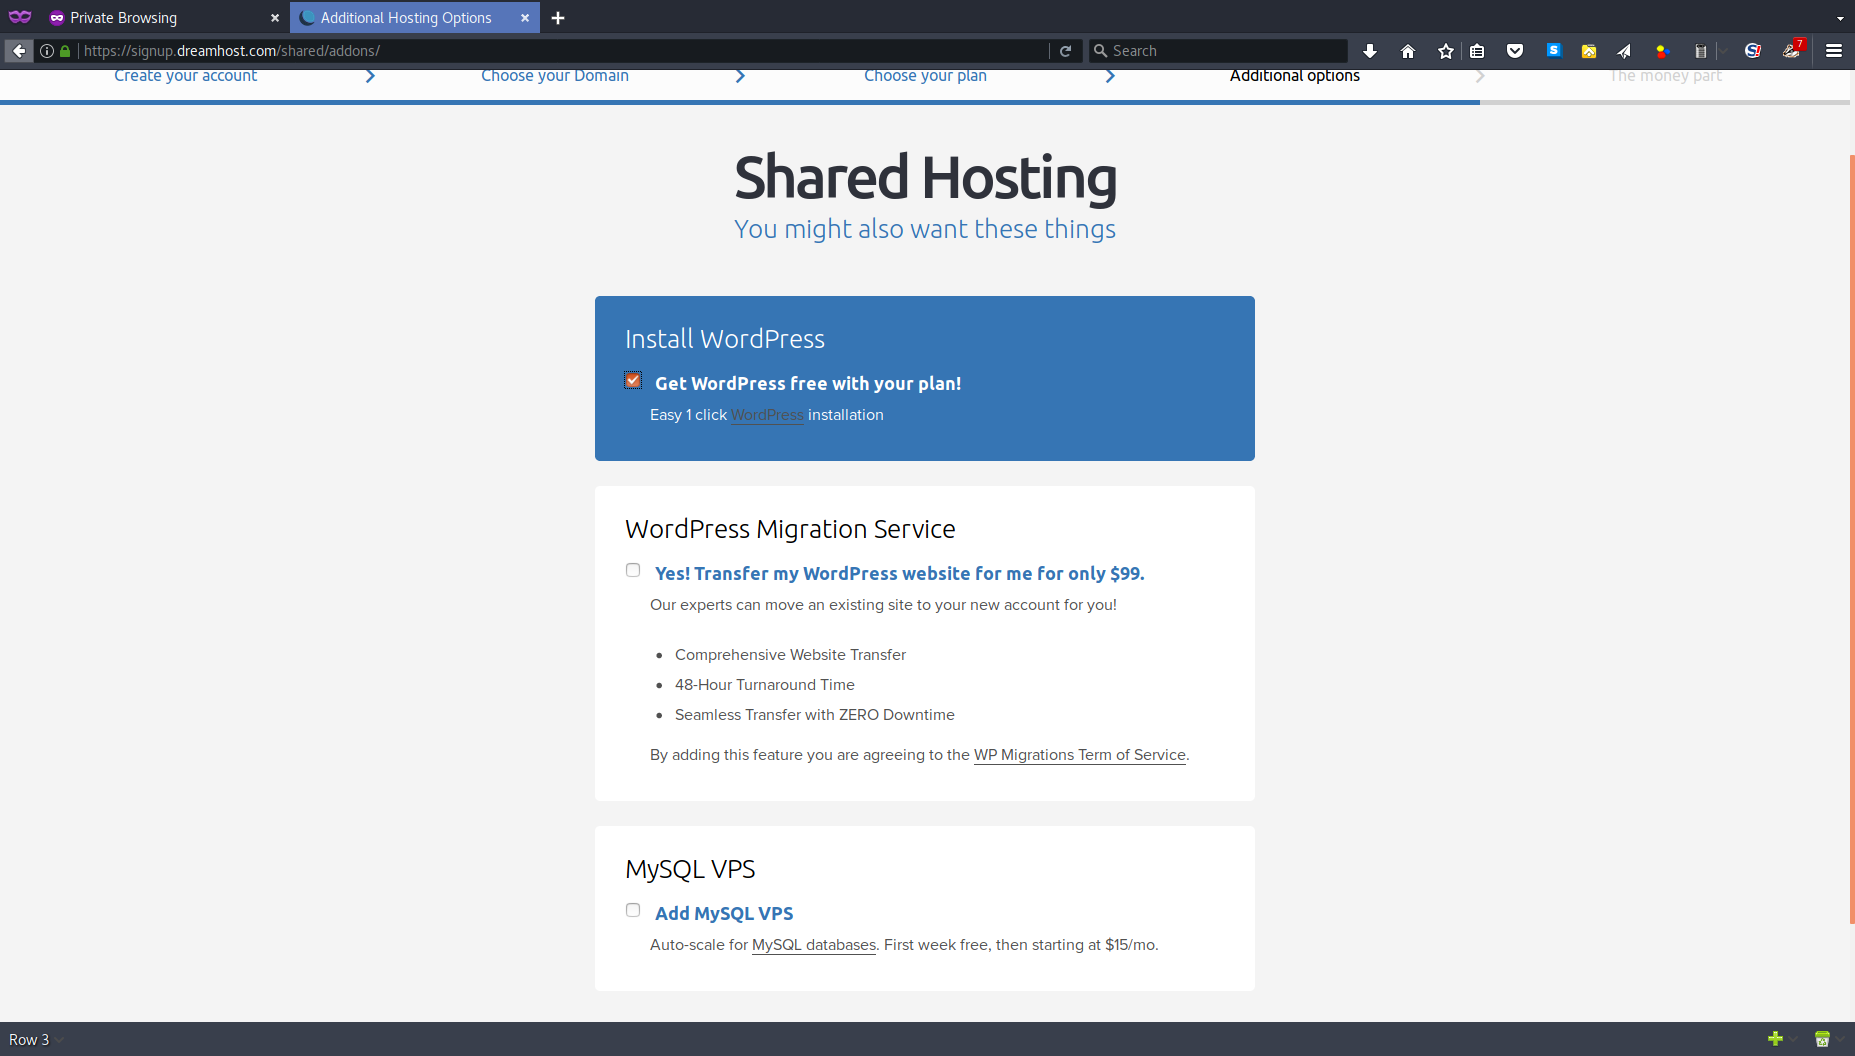1855x1056 pixels.
Task: Click The money part step
Action: [1665, 76]
